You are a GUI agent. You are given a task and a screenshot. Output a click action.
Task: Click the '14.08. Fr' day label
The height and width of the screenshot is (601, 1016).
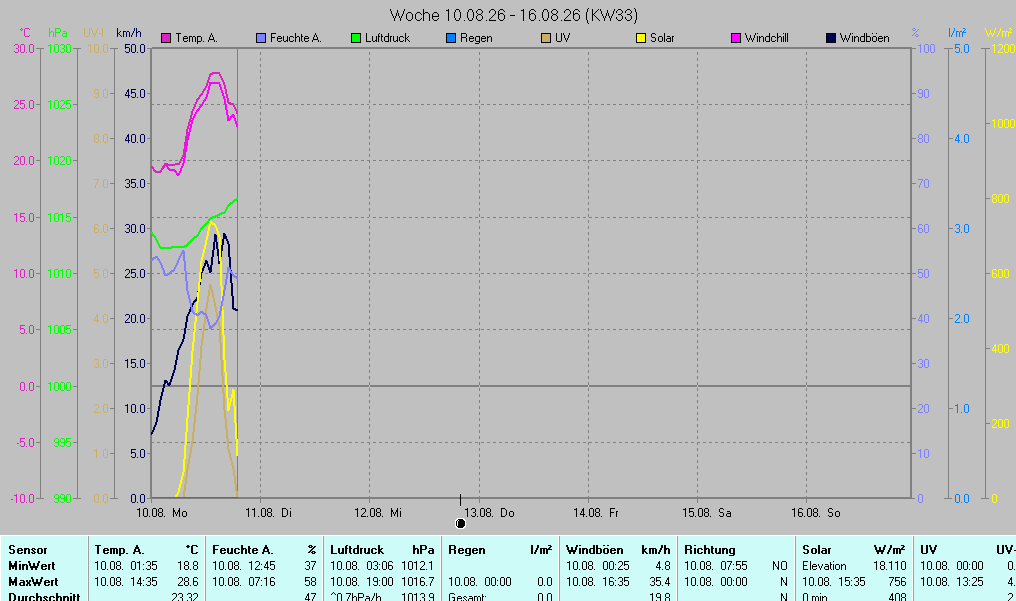pos(596,513)
